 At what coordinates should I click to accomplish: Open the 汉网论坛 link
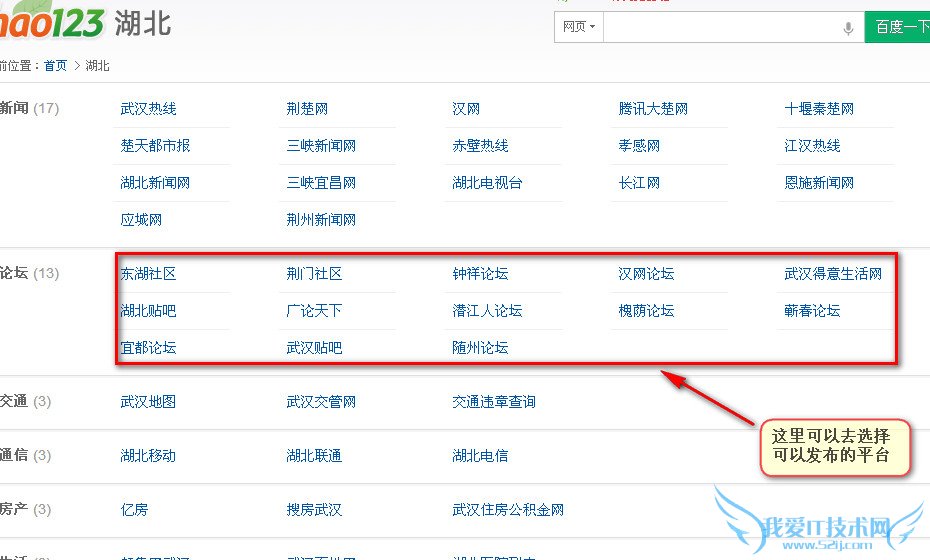646,274
